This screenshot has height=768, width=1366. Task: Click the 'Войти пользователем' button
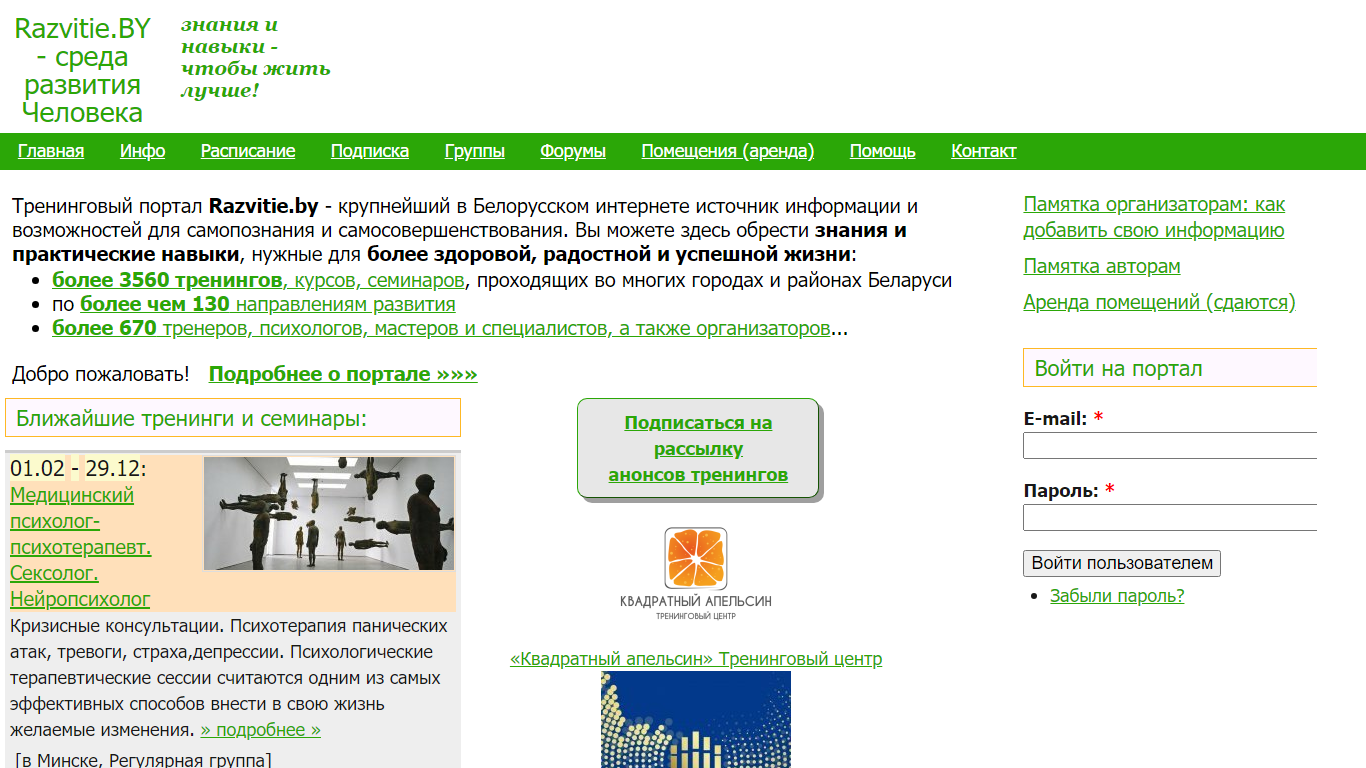click(x=1122, y=563)
